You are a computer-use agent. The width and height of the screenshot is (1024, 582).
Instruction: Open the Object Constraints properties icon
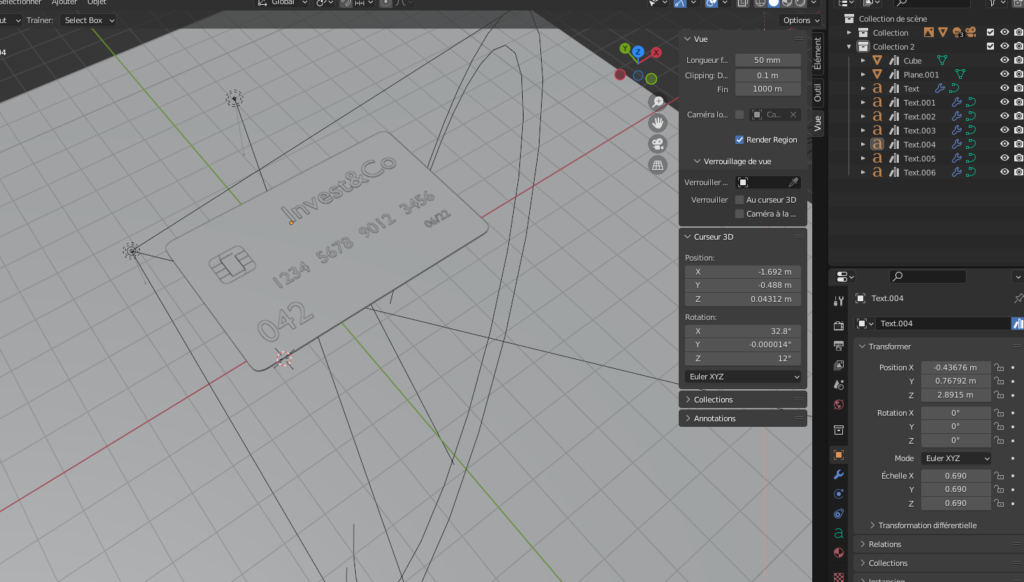tap(839, 513)
